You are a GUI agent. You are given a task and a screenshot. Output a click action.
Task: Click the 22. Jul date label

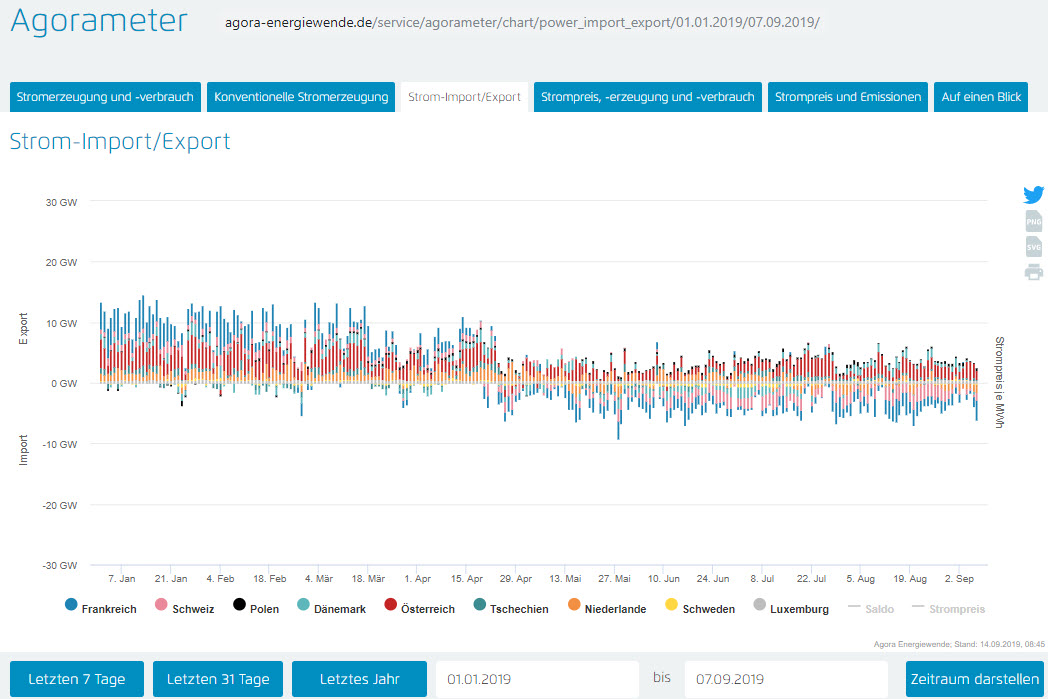click(x=811, y=579)
